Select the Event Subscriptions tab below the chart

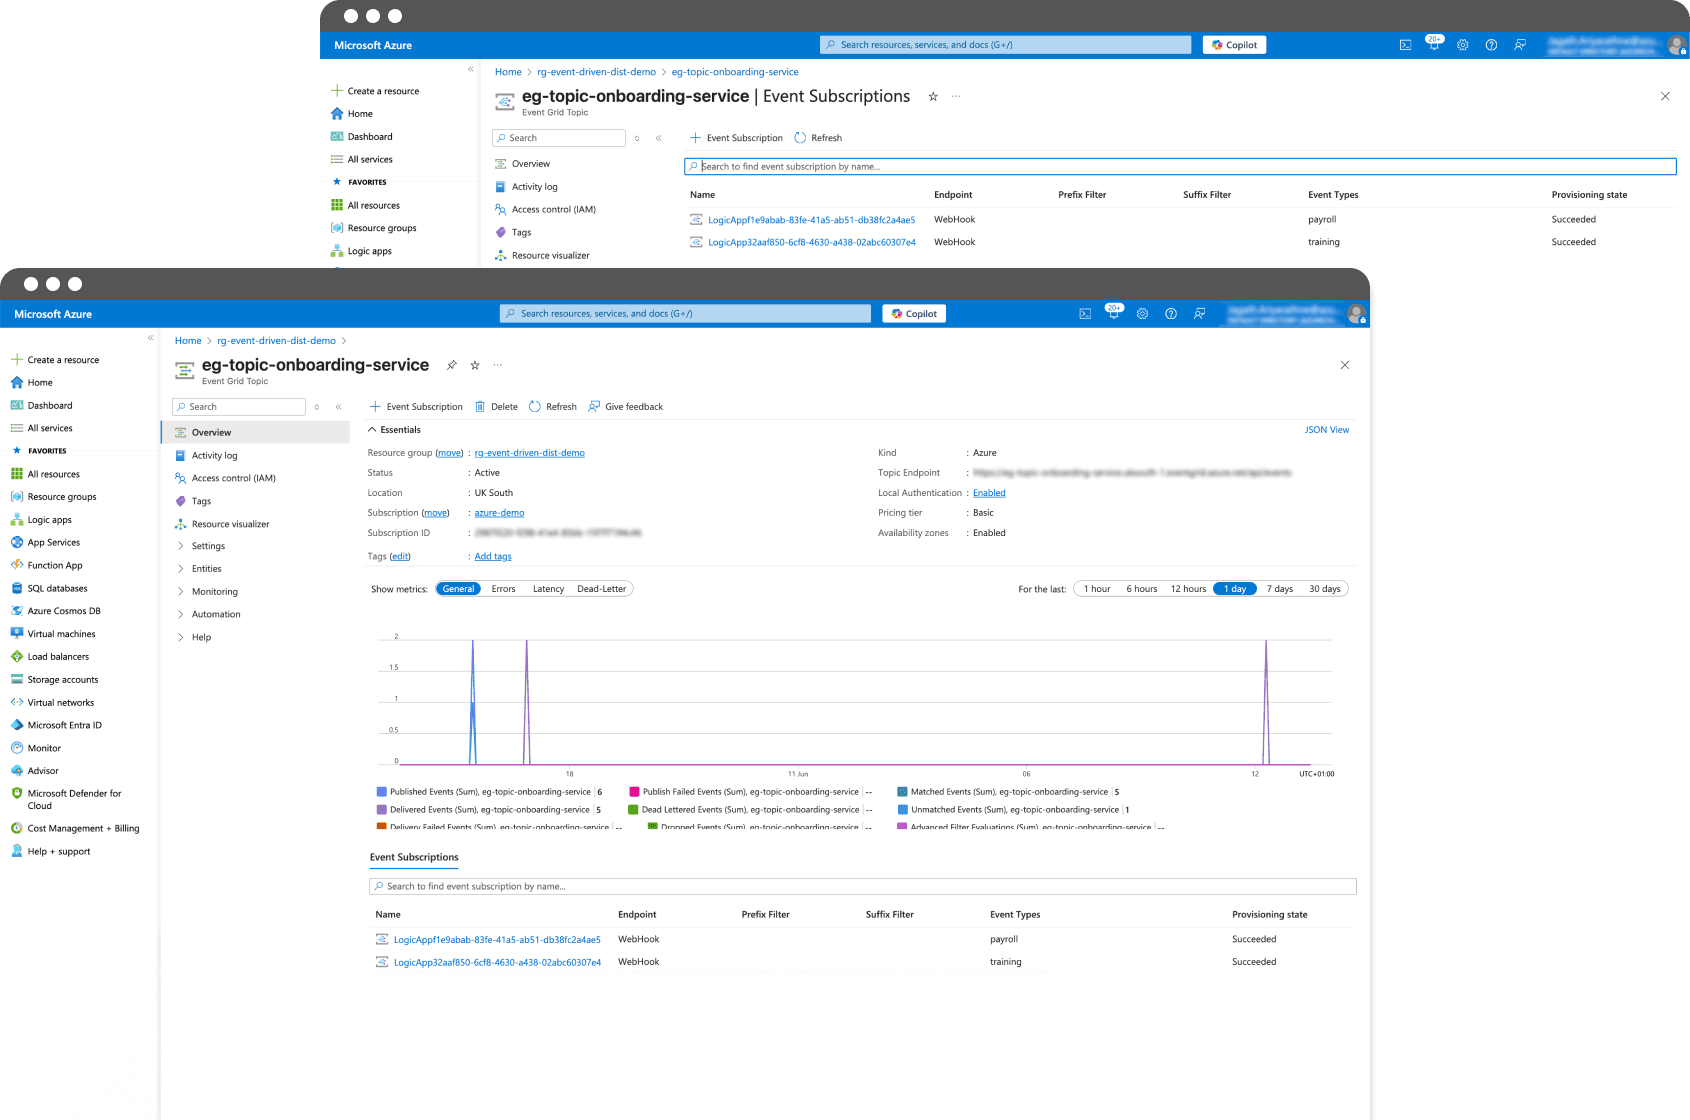tap(414, 858)
